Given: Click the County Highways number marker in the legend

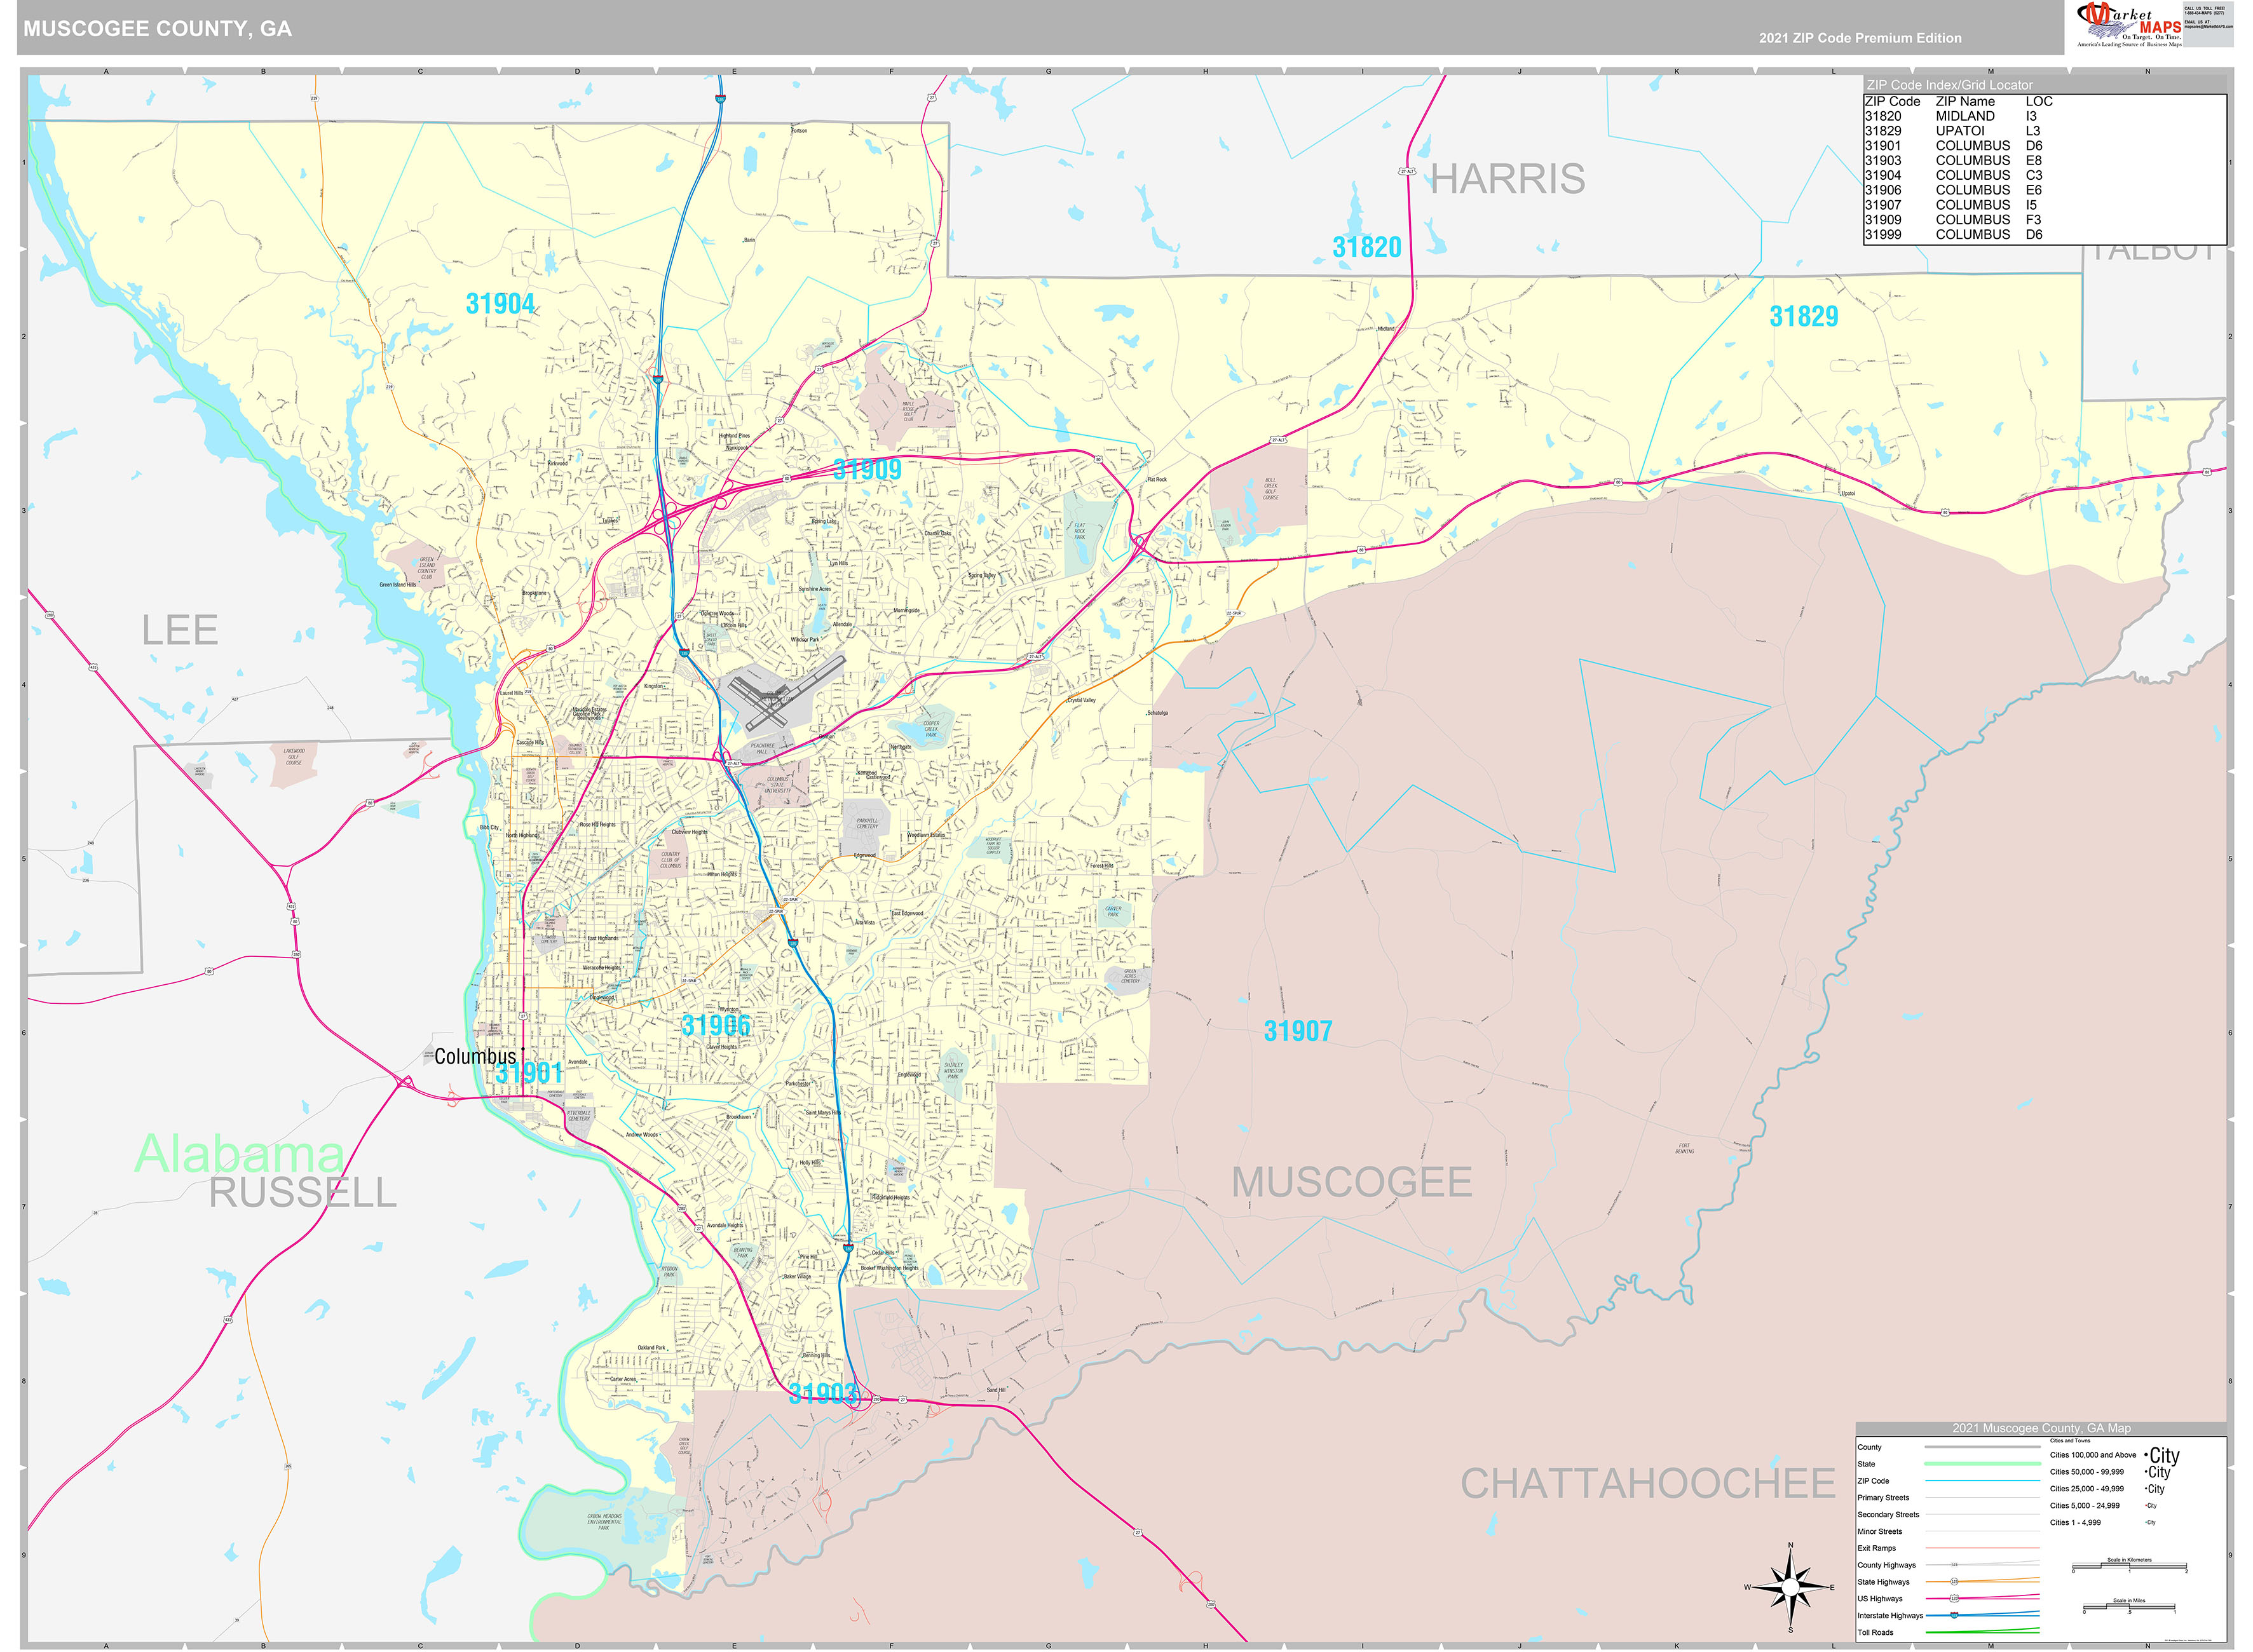Looking at the screenshot, I should (x=1955, y=1565).
